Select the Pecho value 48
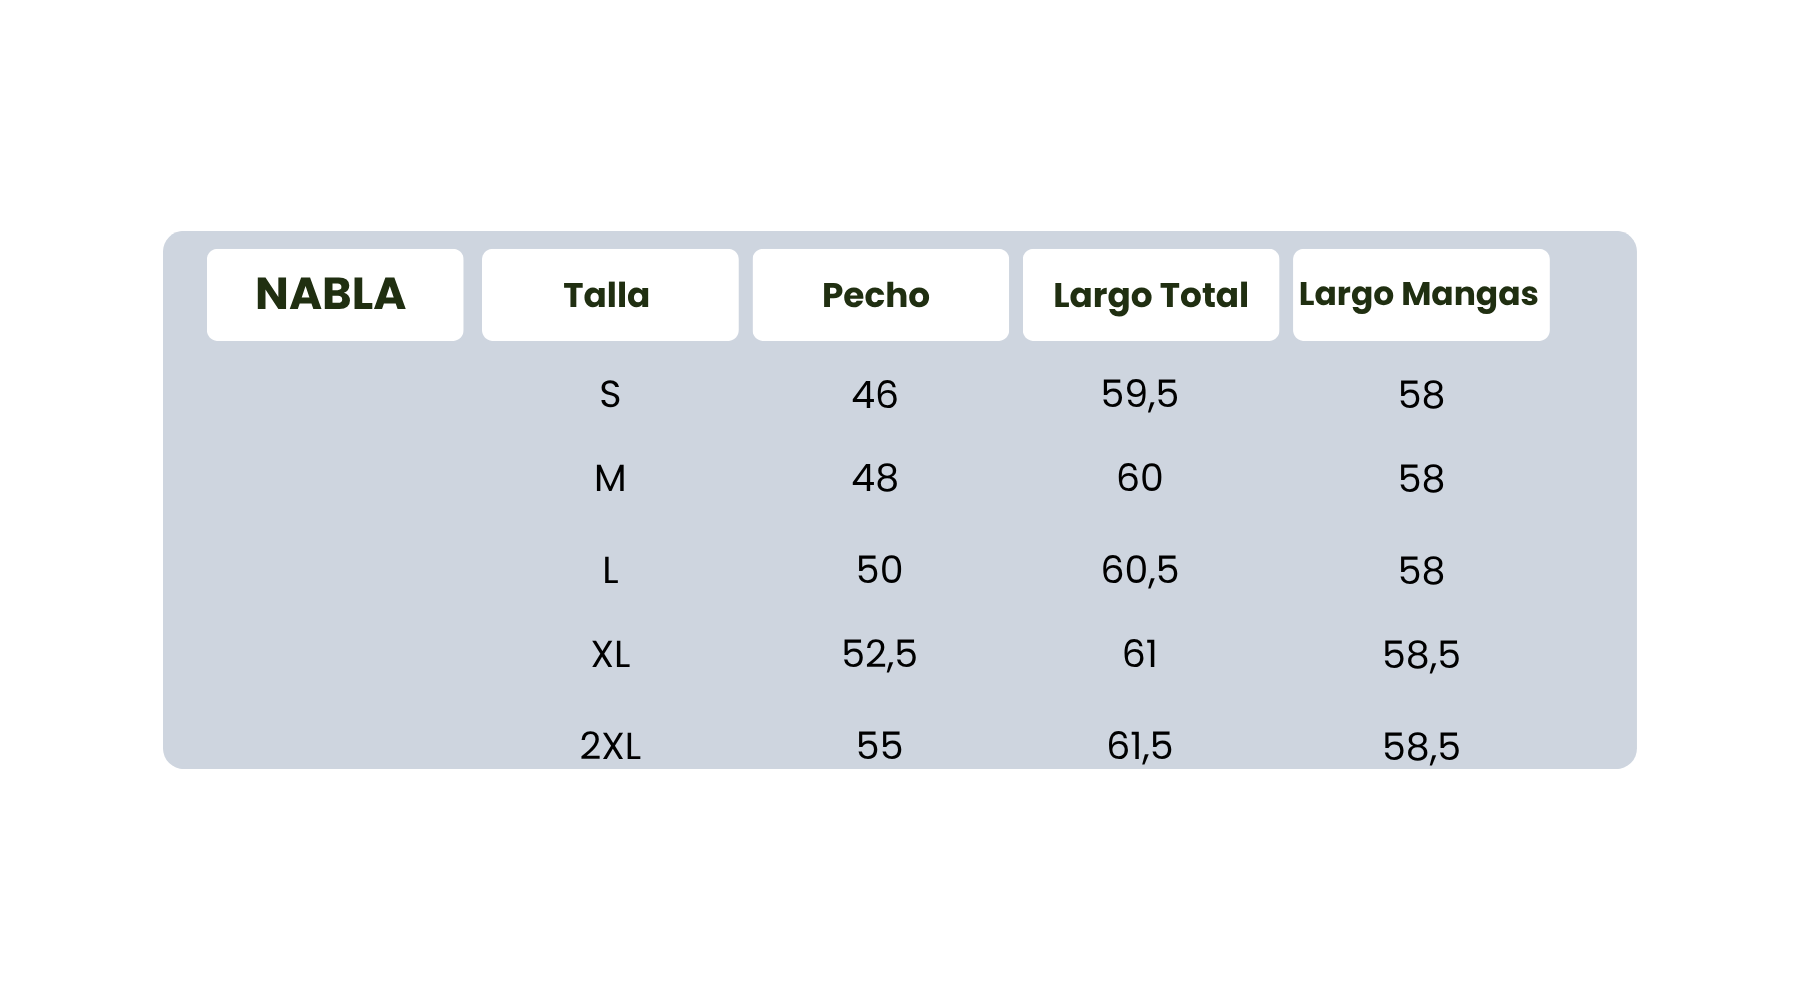1800x1000 pixels. (x=875, y=479)
